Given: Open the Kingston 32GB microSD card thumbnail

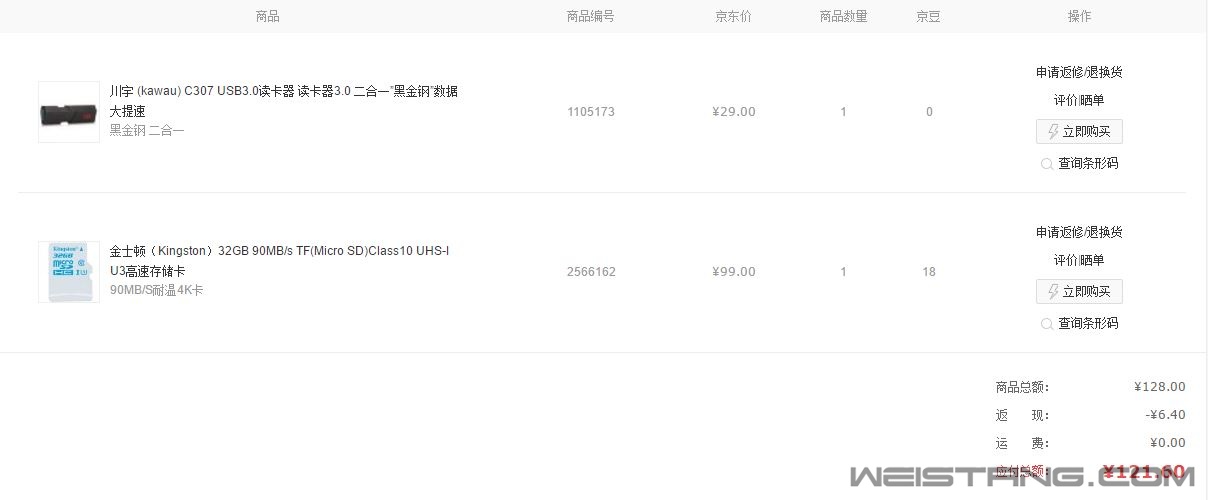Looking at the screenshot, I should click(x=69, y=272).
